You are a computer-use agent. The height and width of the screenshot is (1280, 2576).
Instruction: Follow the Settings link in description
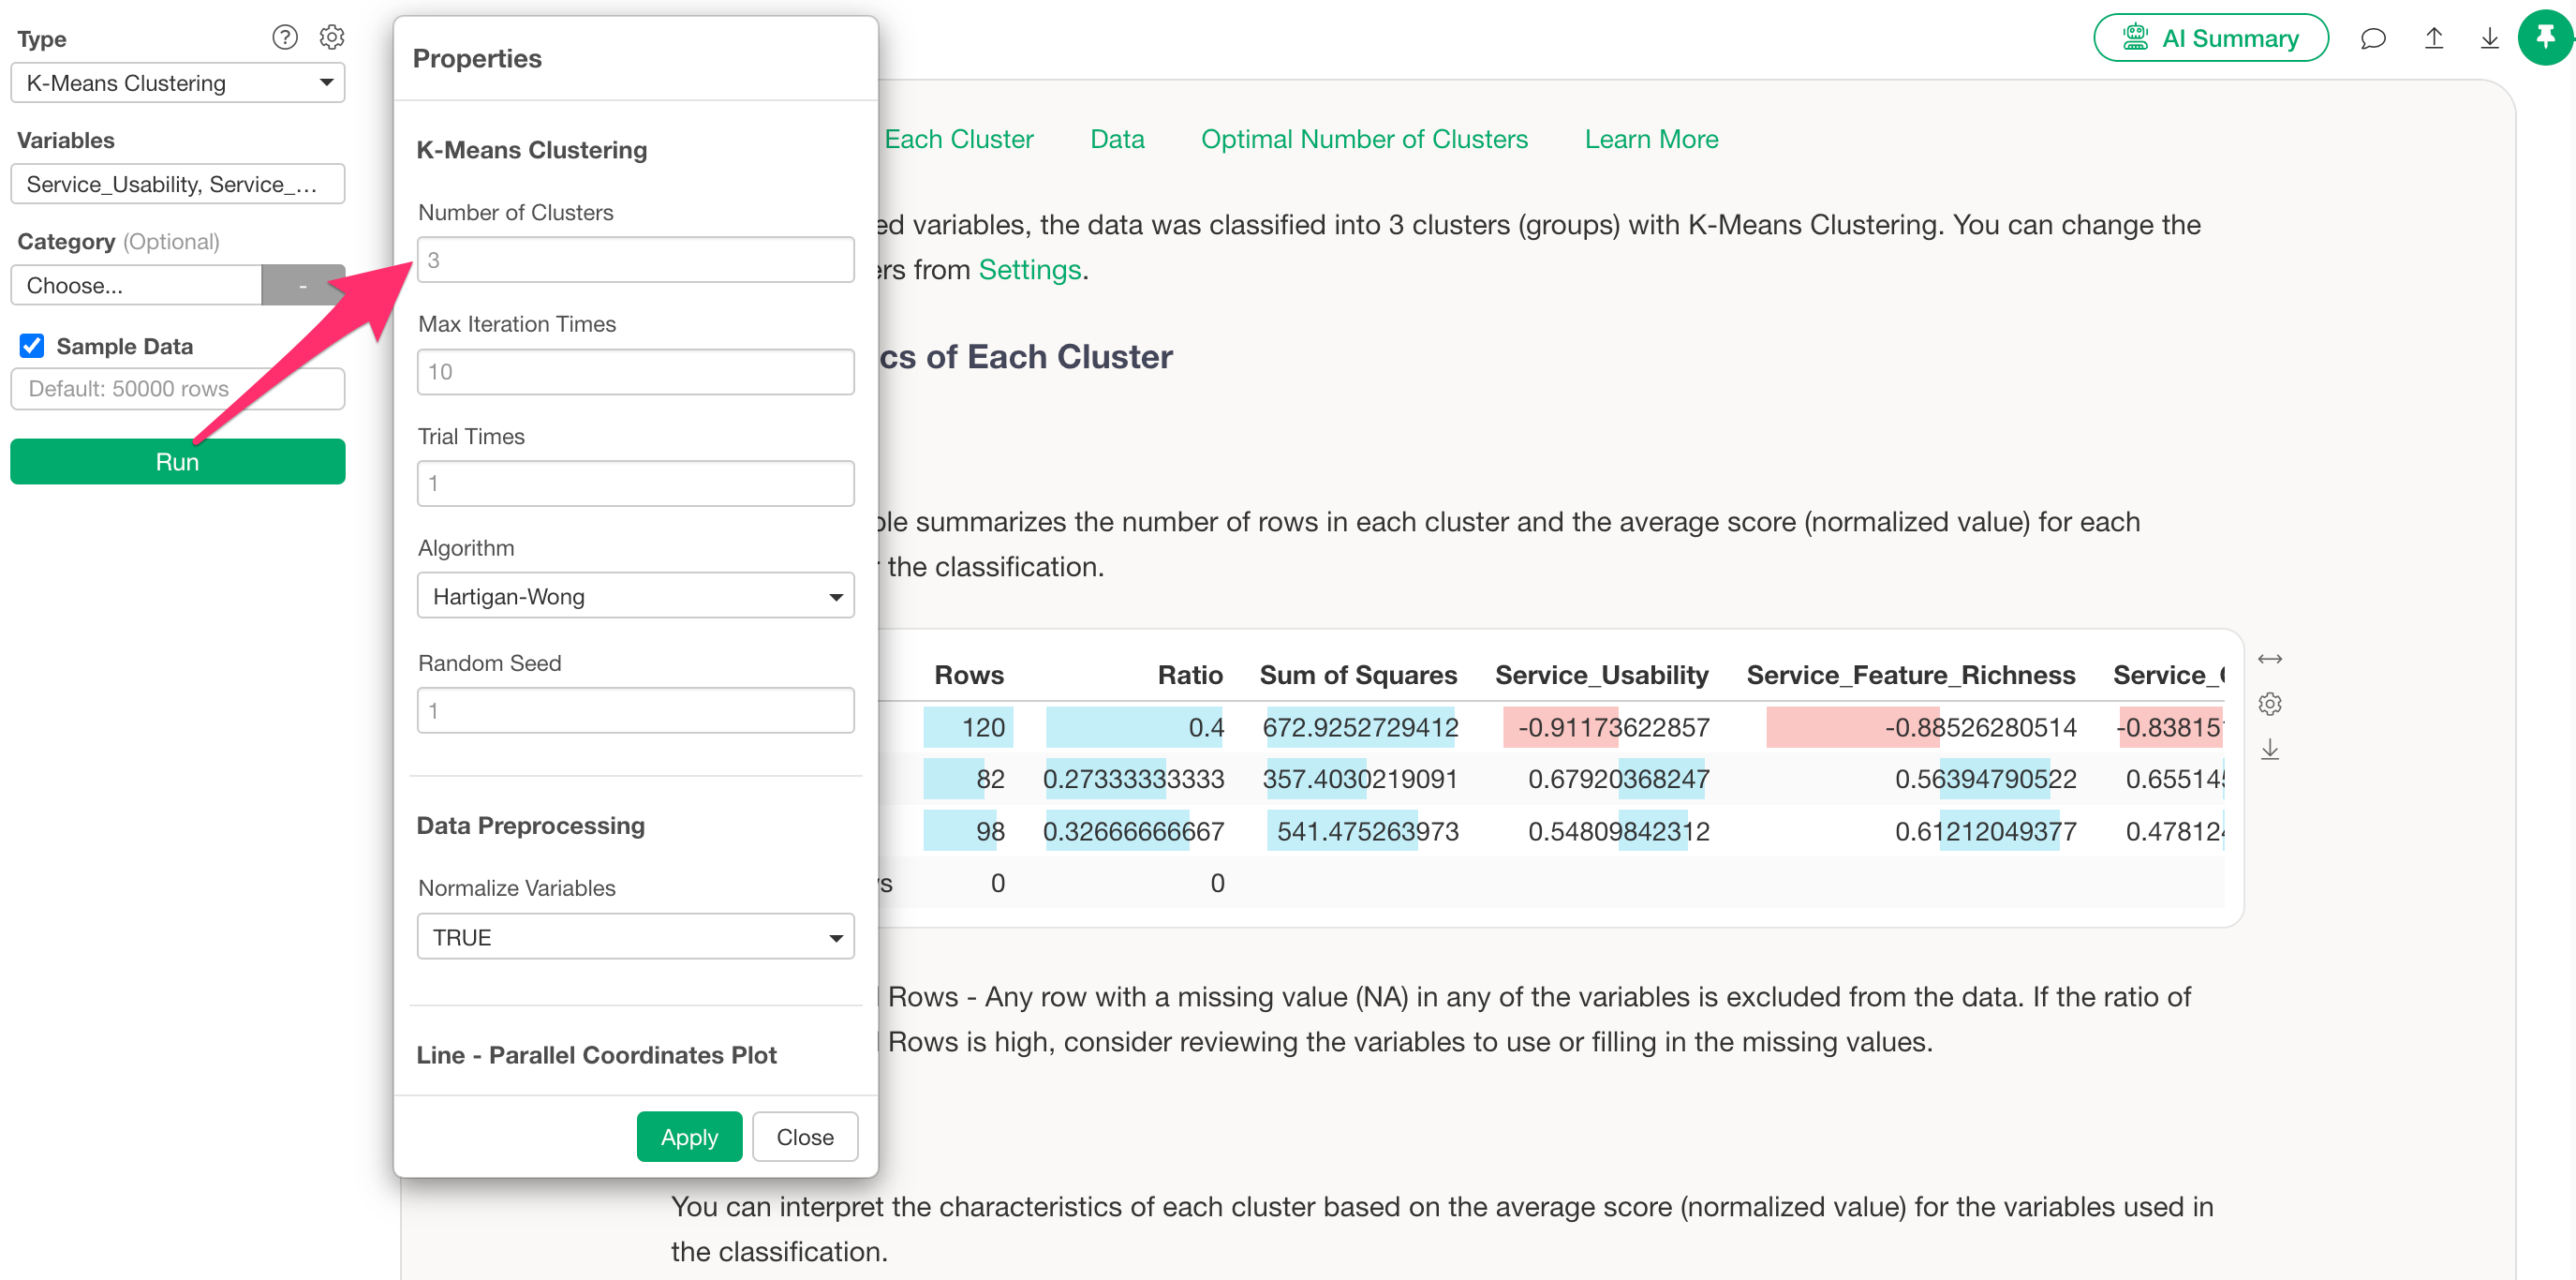tap(1029, 270)
